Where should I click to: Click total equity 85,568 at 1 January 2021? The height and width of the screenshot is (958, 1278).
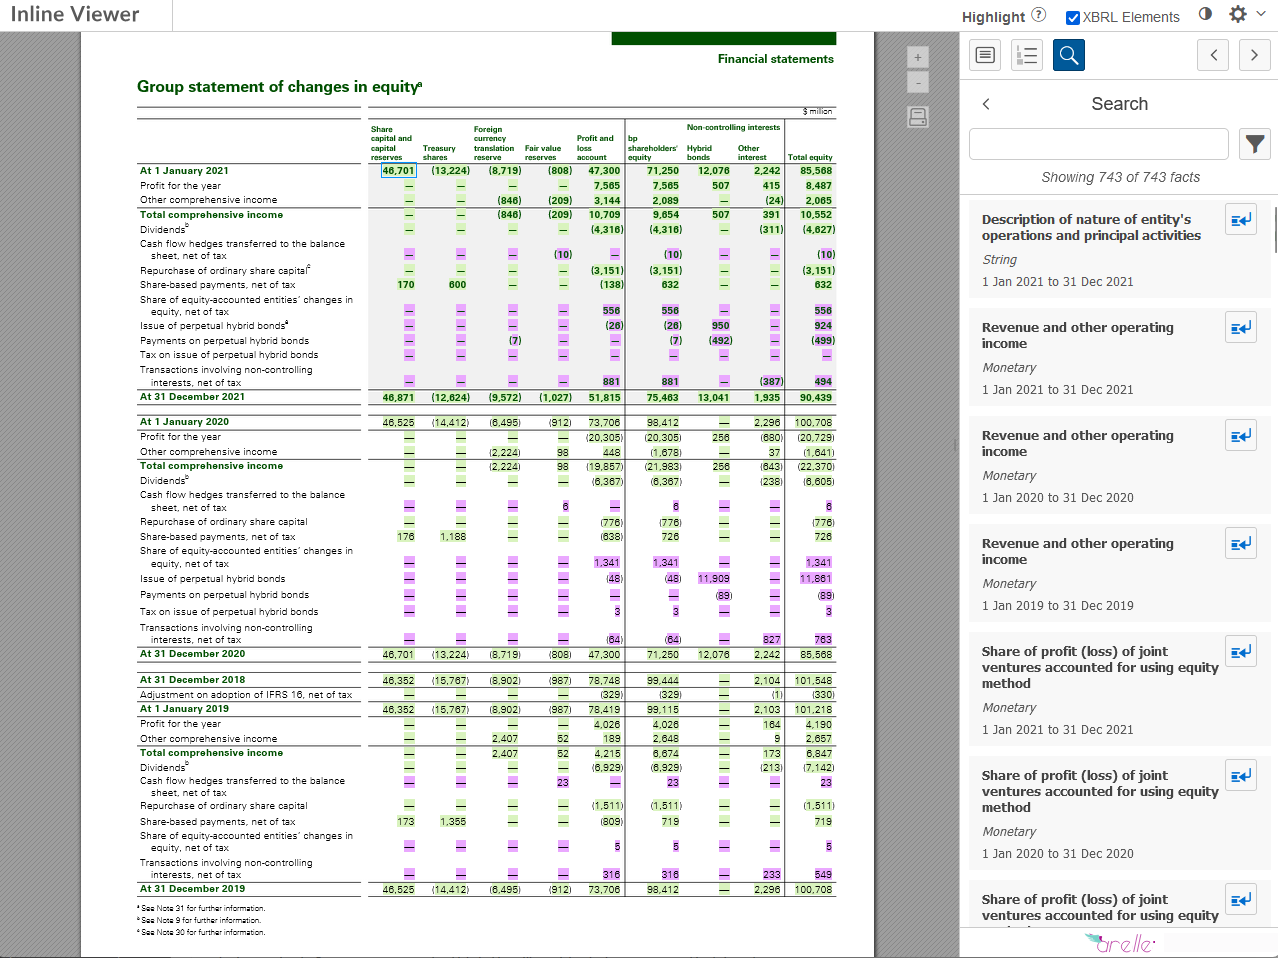pos(816,171)
